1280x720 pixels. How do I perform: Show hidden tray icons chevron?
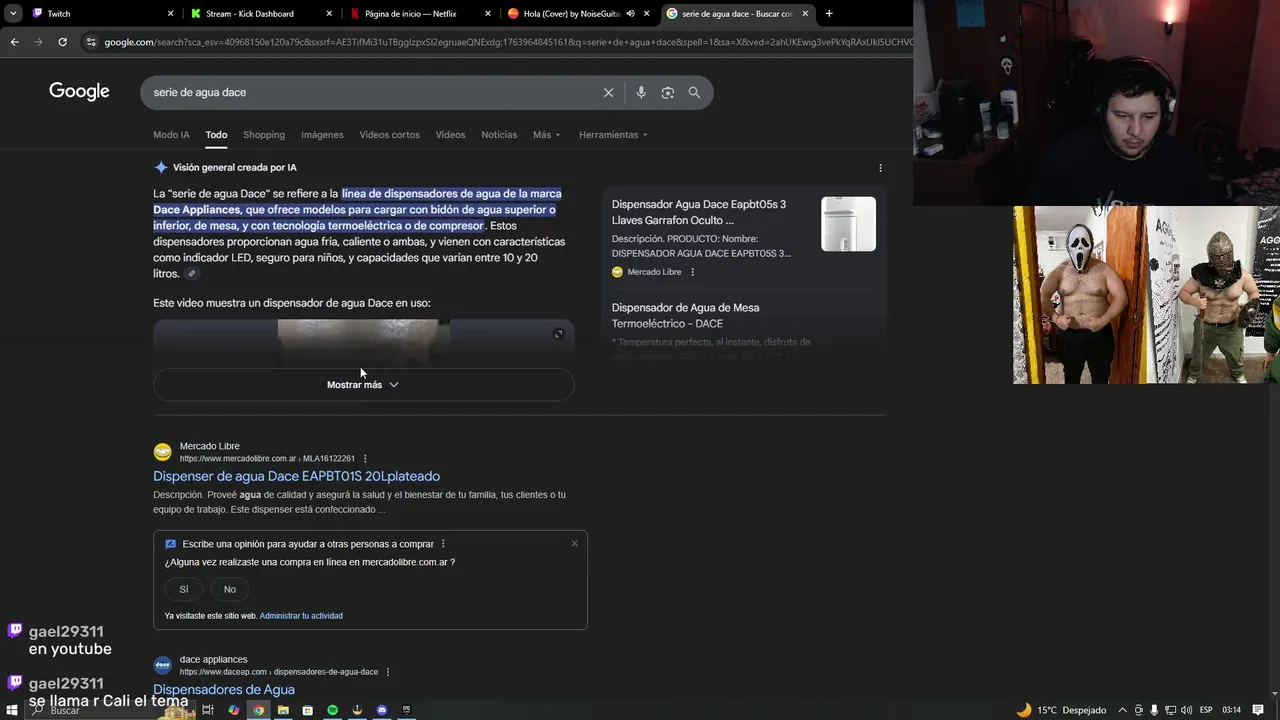coord(1122,710)
